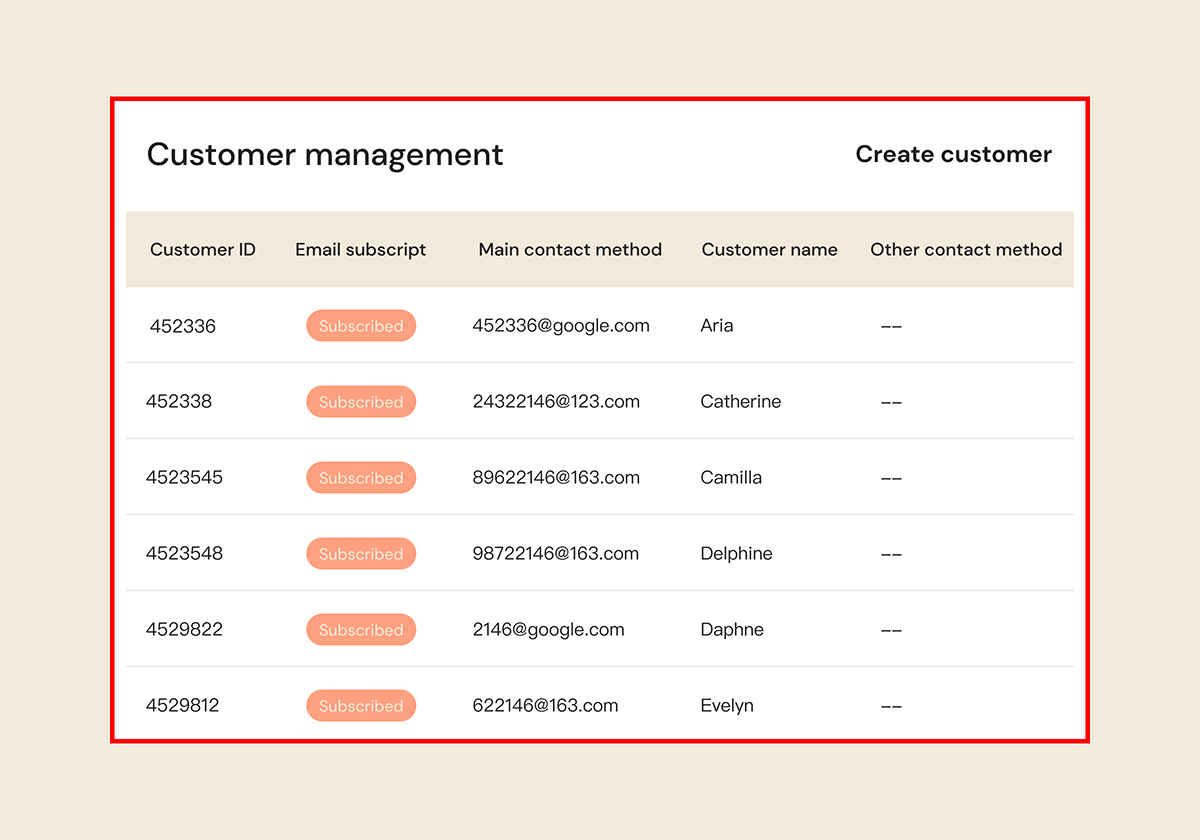Click the other contact dashes in Aria's row

tap(891, 326)
